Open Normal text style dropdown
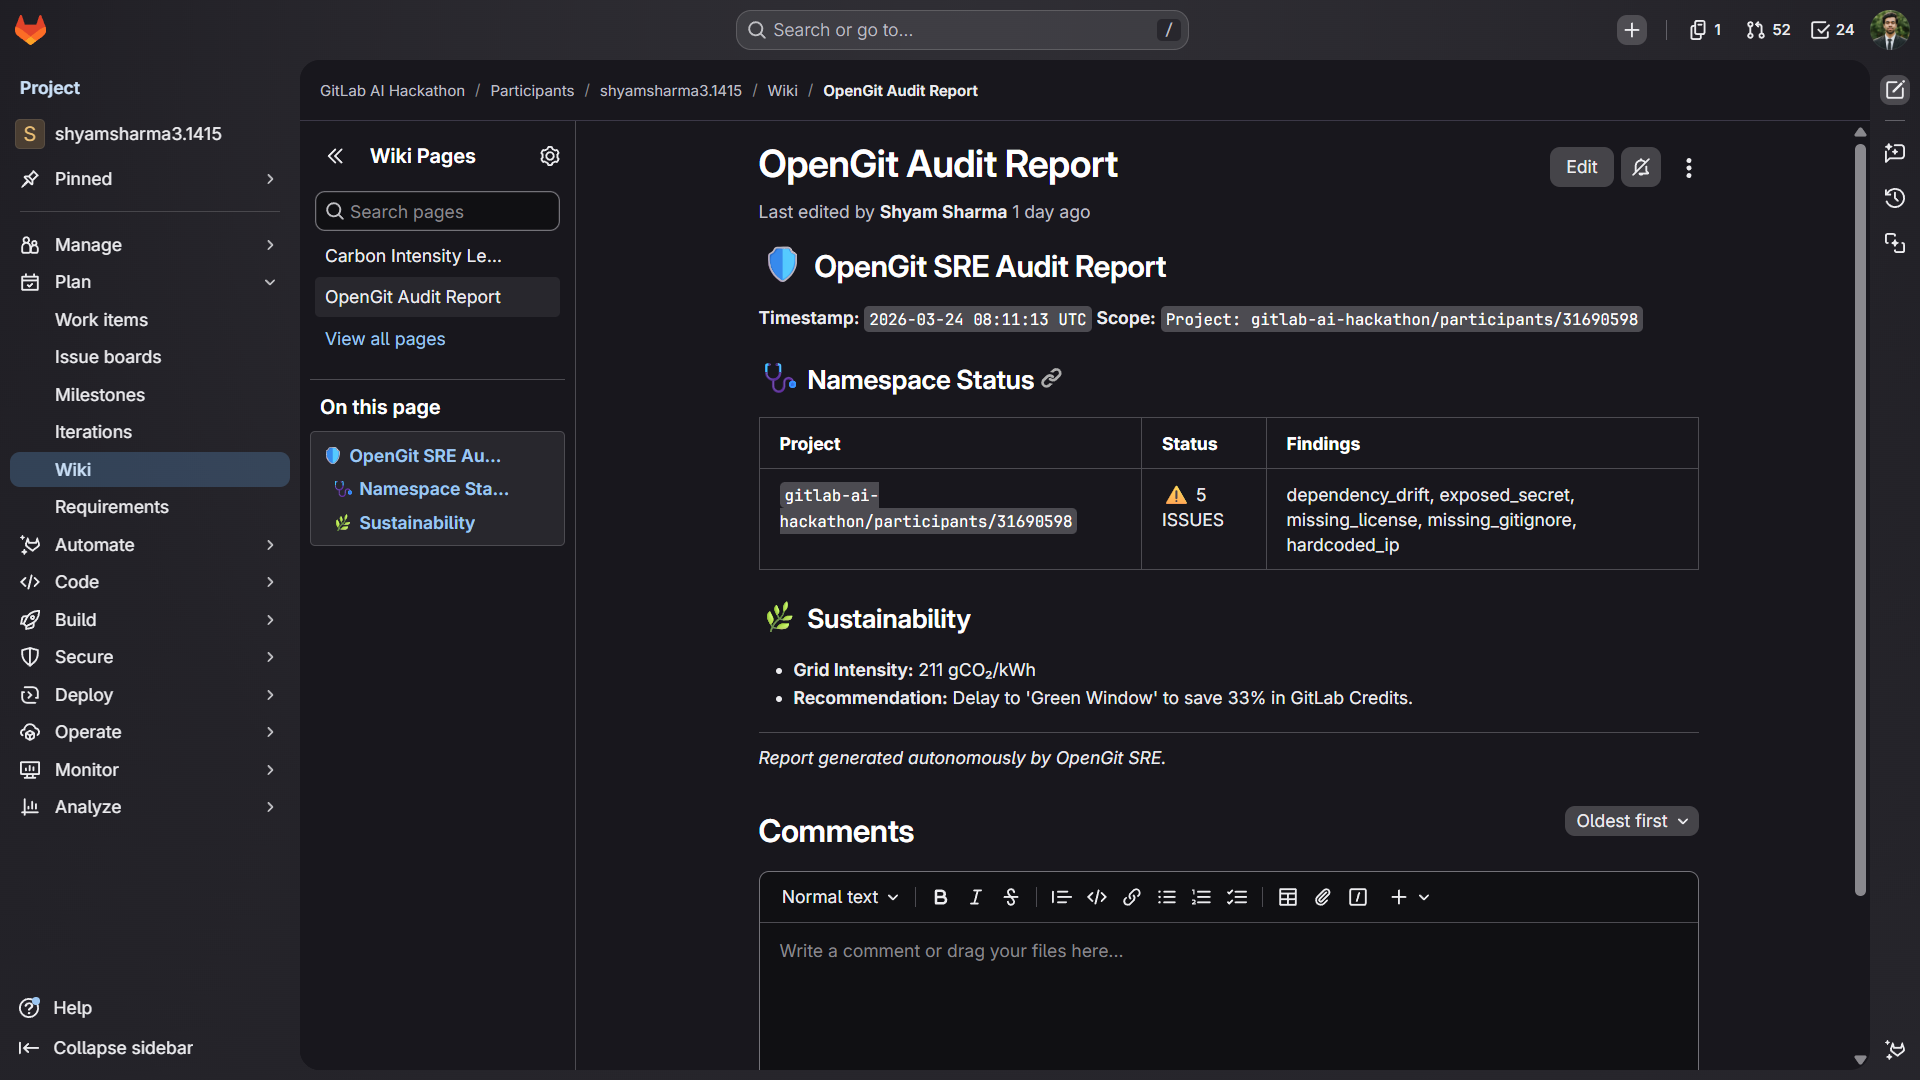This screenshot has height=1080, width=1920. tap(840, 897)
